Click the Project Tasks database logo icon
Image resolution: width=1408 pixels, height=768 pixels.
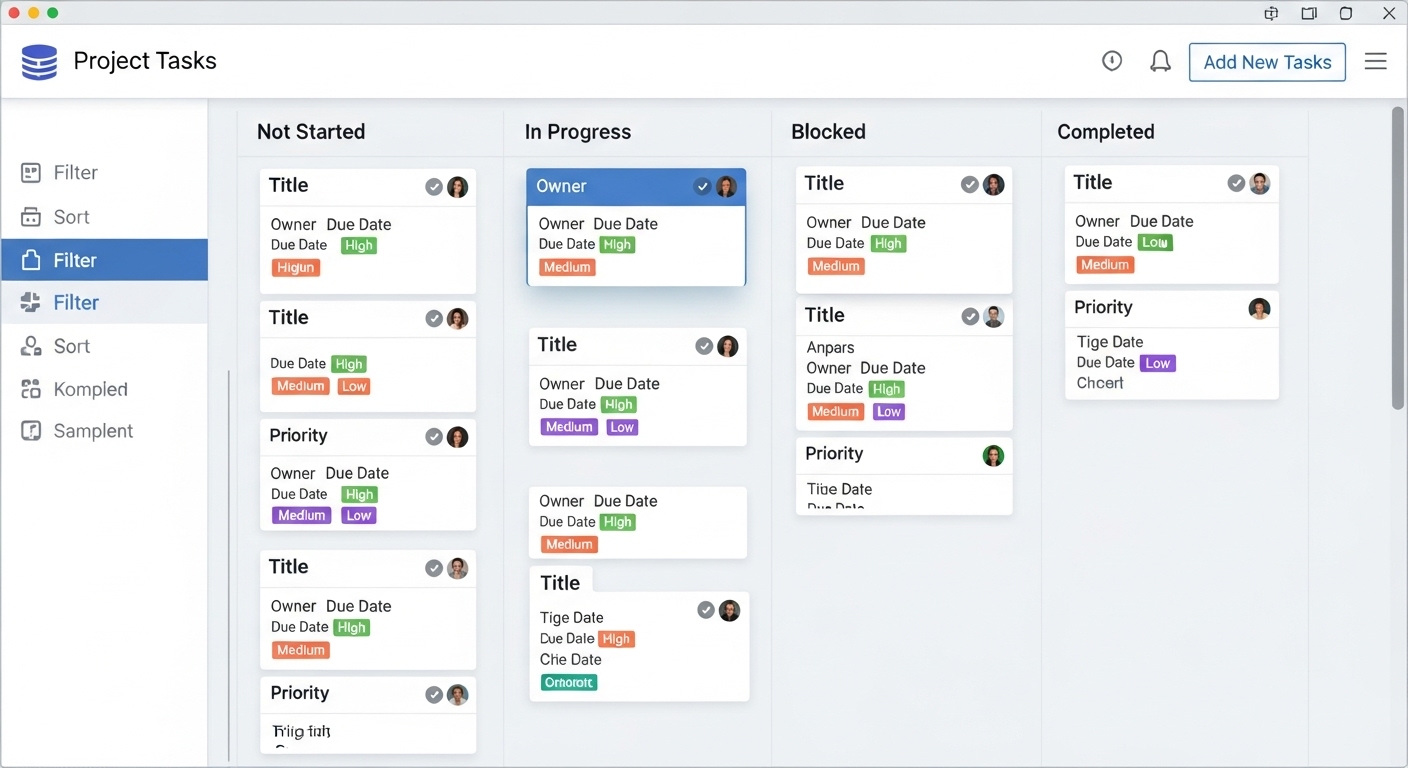click(x=40, y=62)
